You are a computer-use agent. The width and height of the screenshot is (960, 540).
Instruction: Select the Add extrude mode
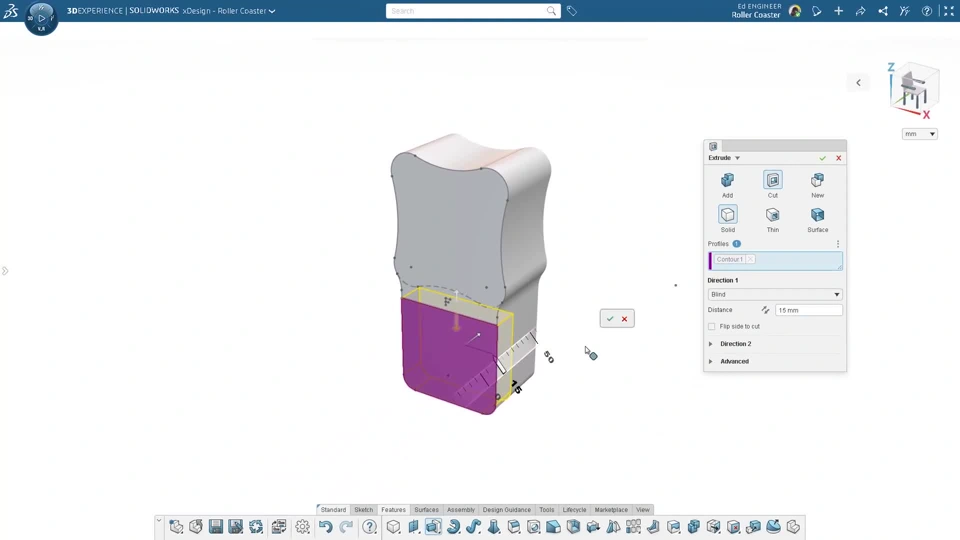[727, 185]
